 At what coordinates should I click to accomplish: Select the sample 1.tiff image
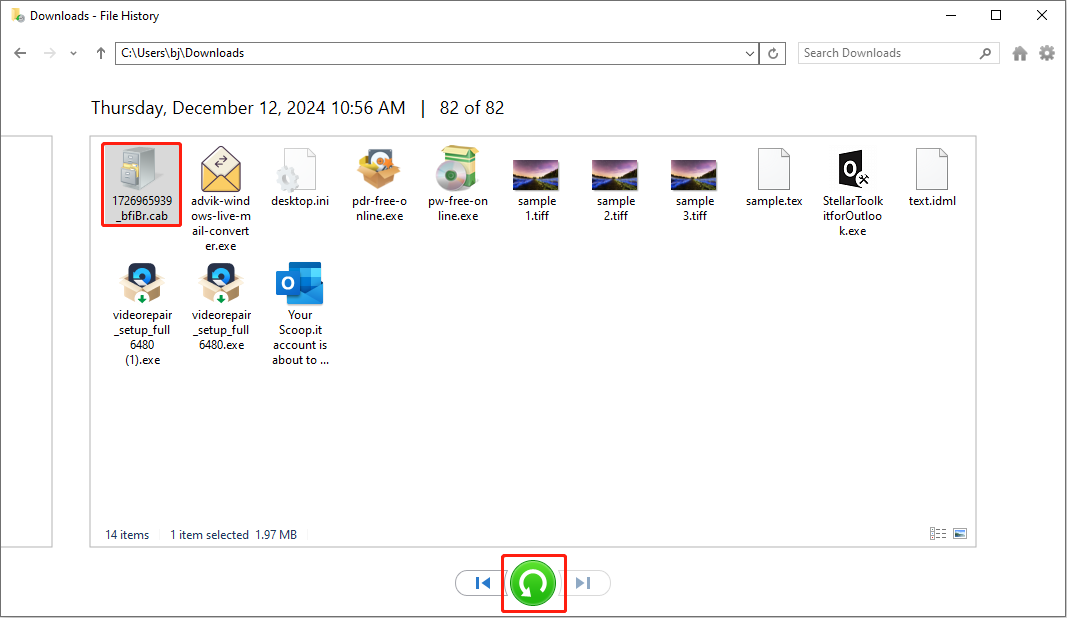pyautogui.click(x=536, y=190)
